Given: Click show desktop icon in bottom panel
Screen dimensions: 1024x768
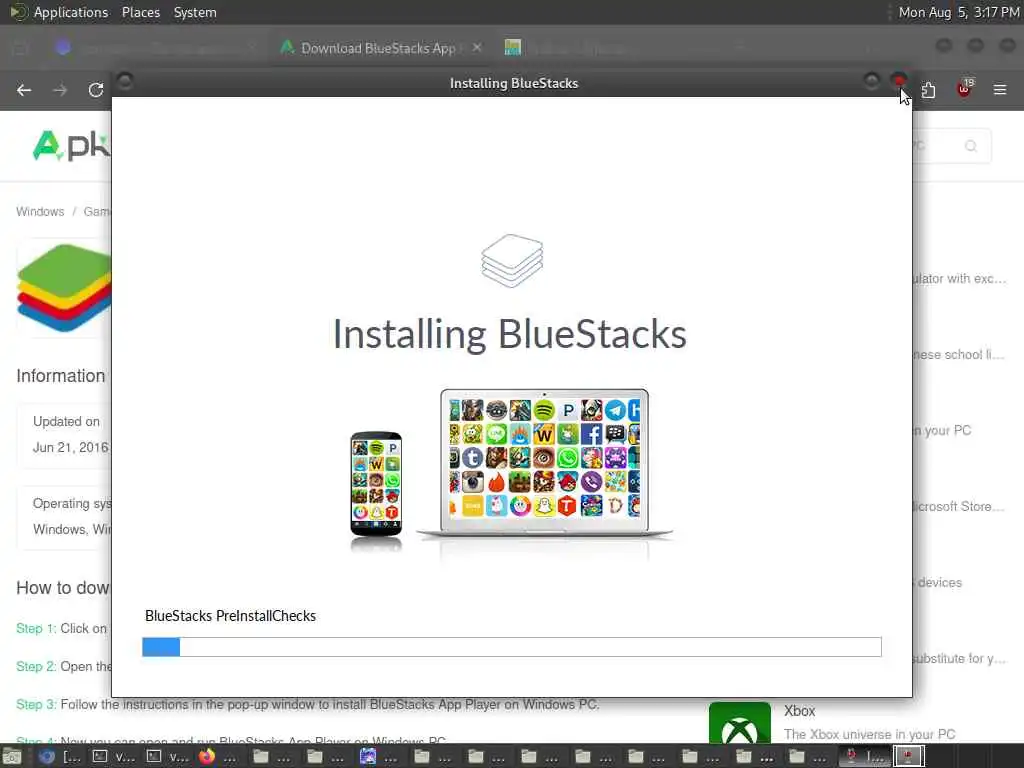Looking at the screenshot, I should click(12, 757).
